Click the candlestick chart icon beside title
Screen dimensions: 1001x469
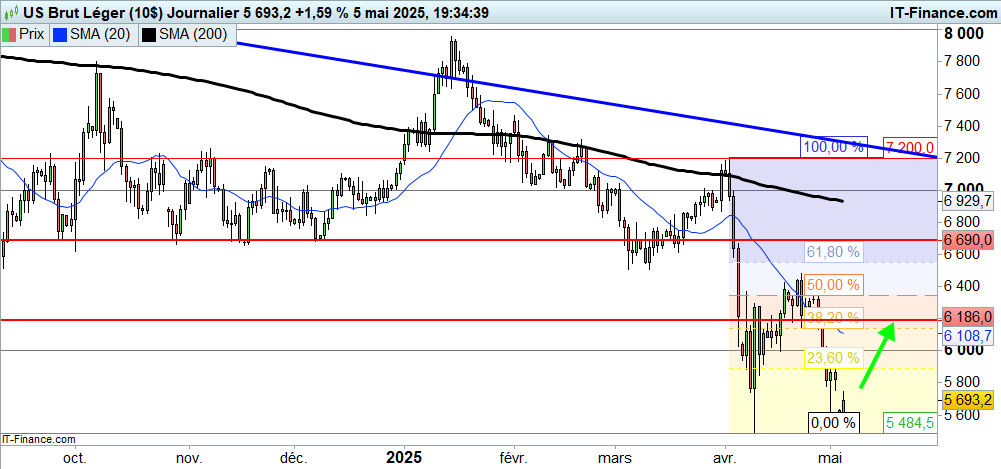(13, 13)
